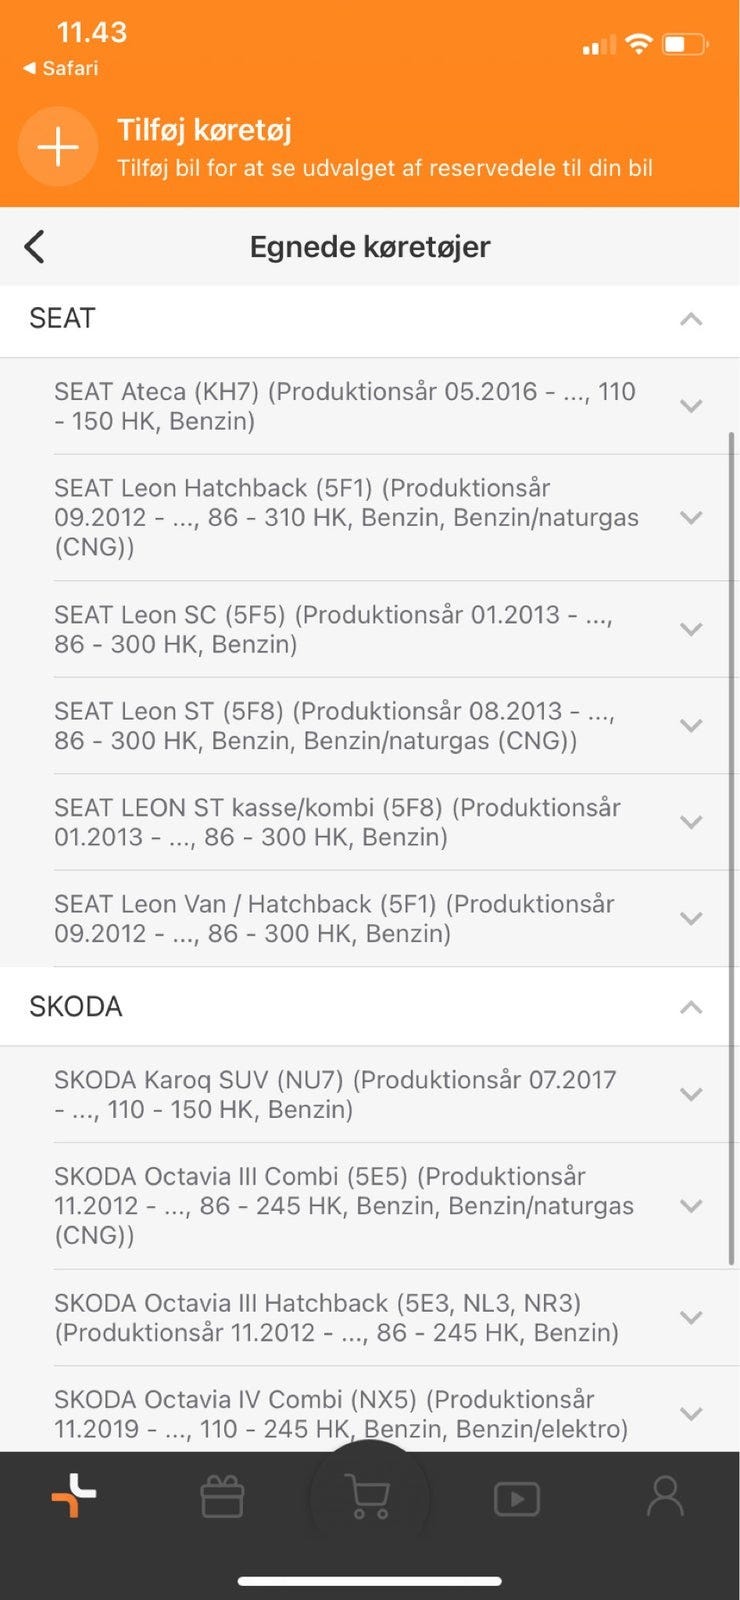Expand SEAT Leon SC (5F5) entry

[x=690, y=629]
